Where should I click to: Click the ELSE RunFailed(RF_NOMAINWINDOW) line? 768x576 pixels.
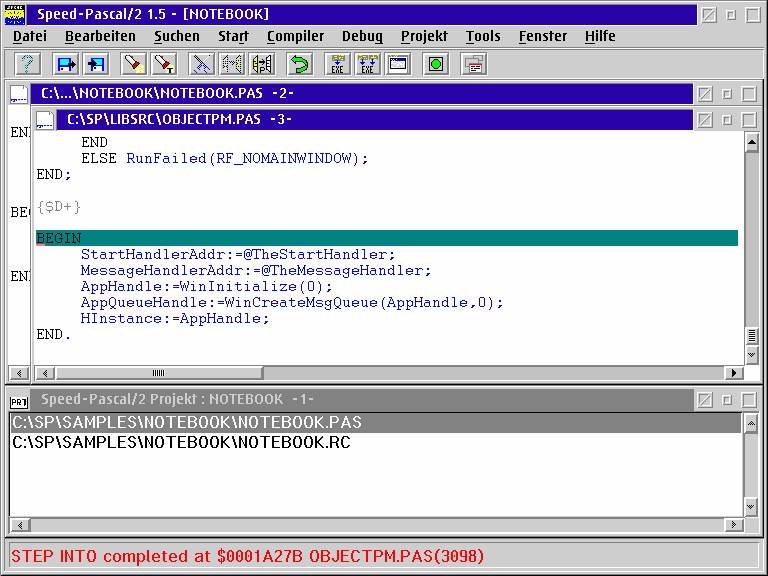coord(225,159)
